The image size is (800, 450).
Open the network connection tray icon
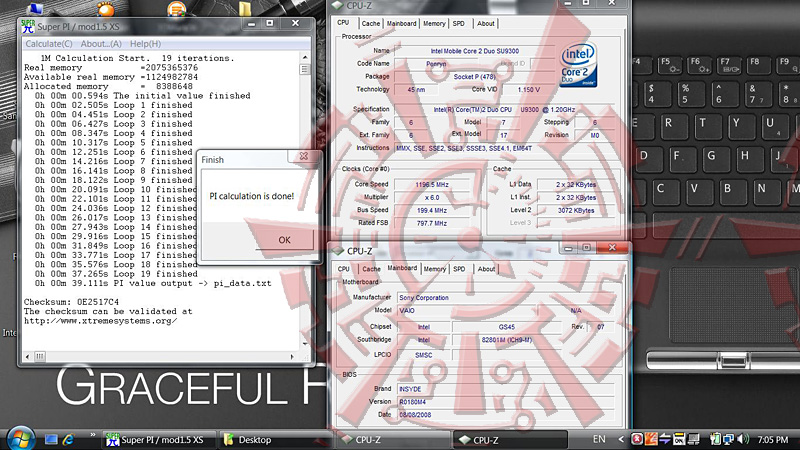[x=729, y=439]
